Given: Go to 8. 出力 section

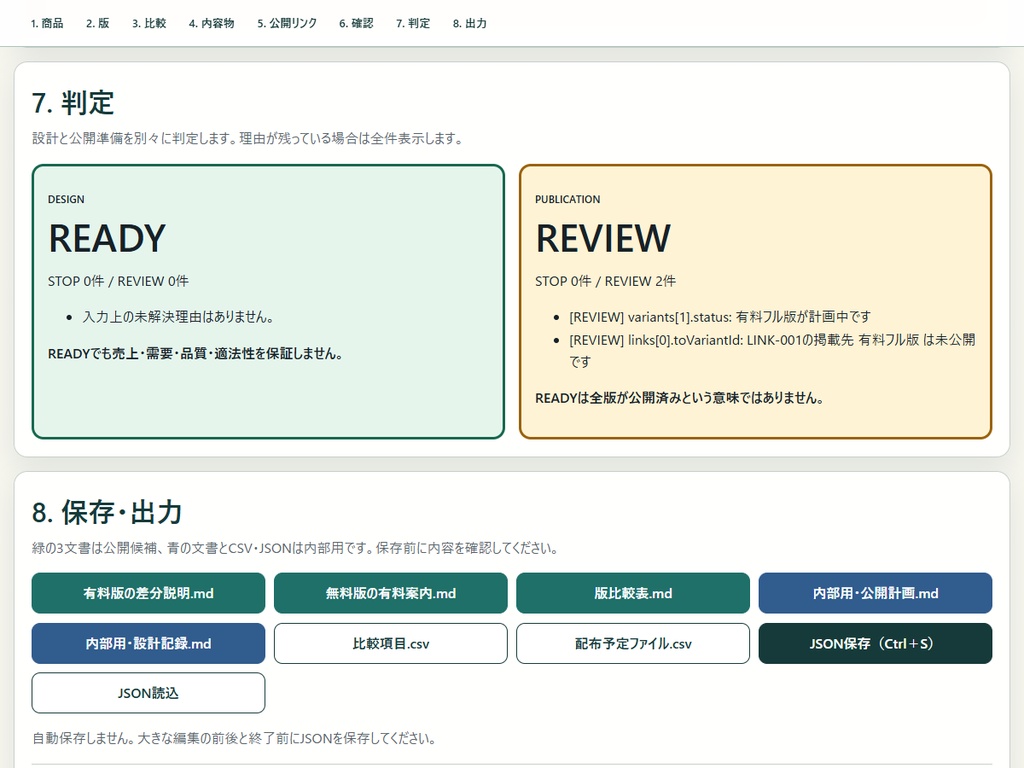Looking at the screenshot, I should coord(470,24).
